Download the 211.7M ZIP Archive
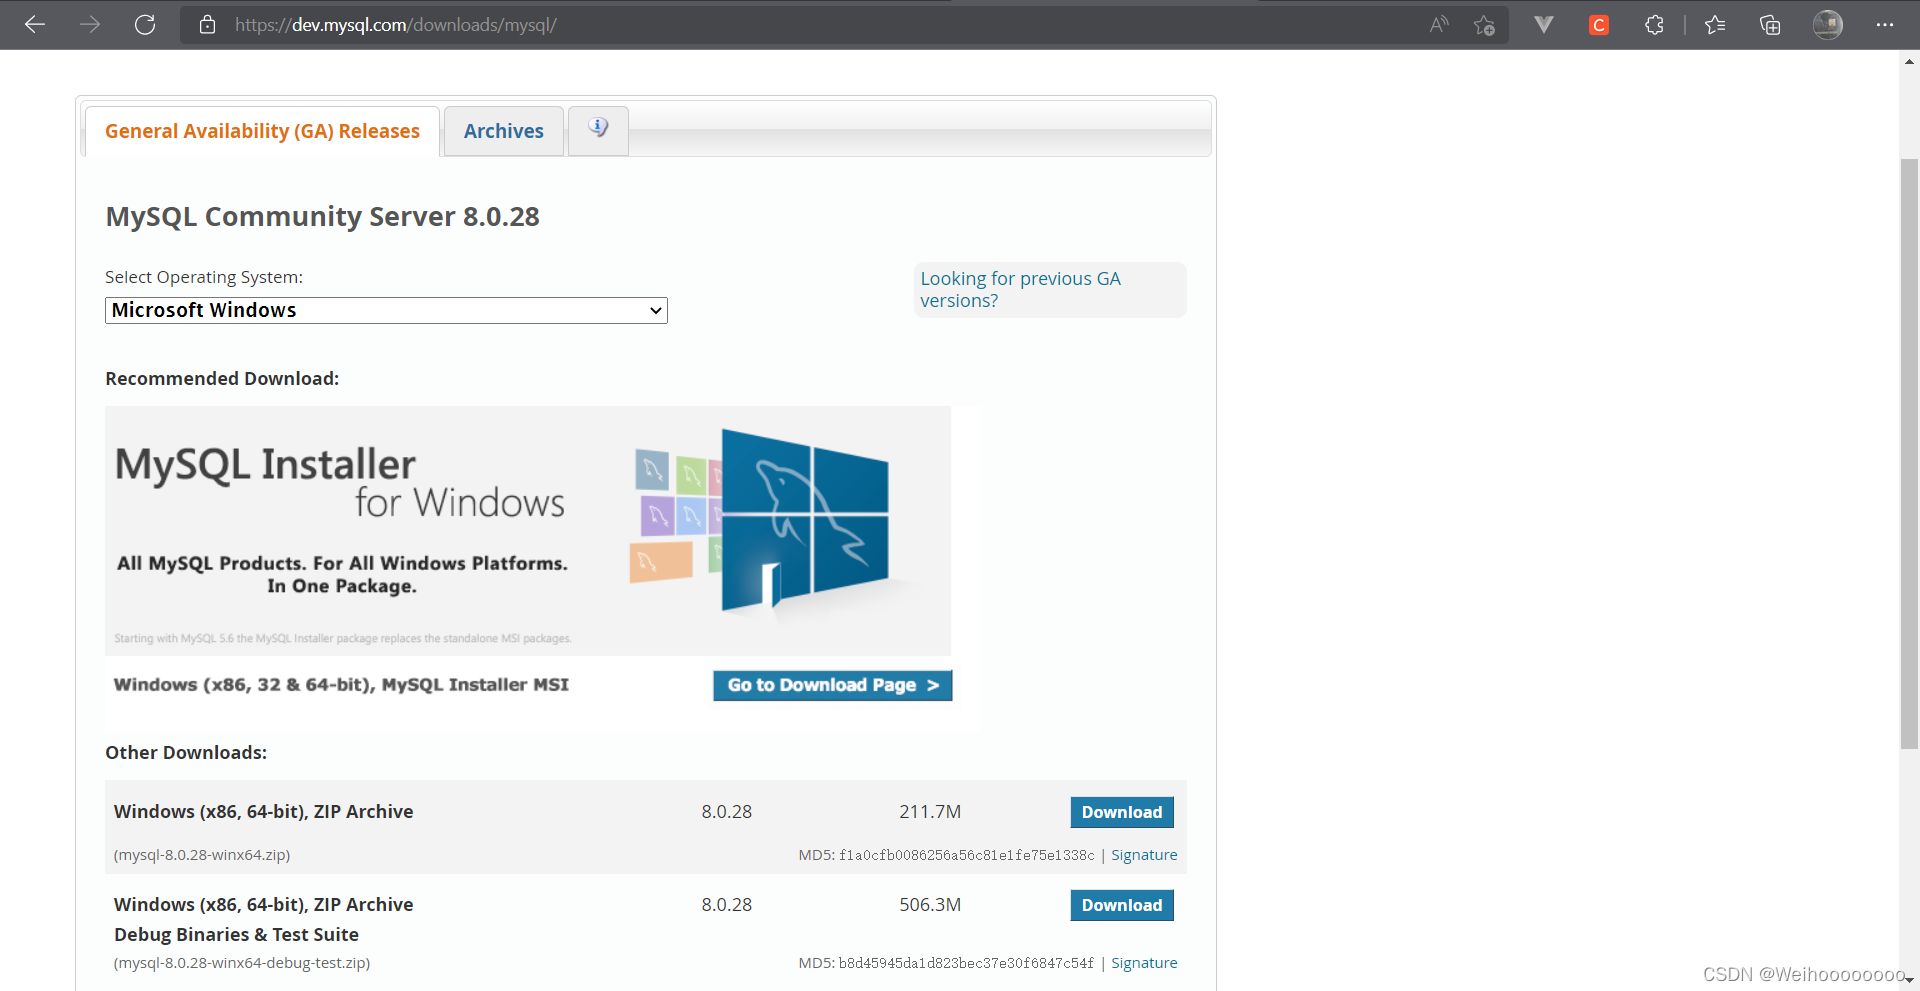Screen dimensions: 1920x991 [x=1122, y=812]
